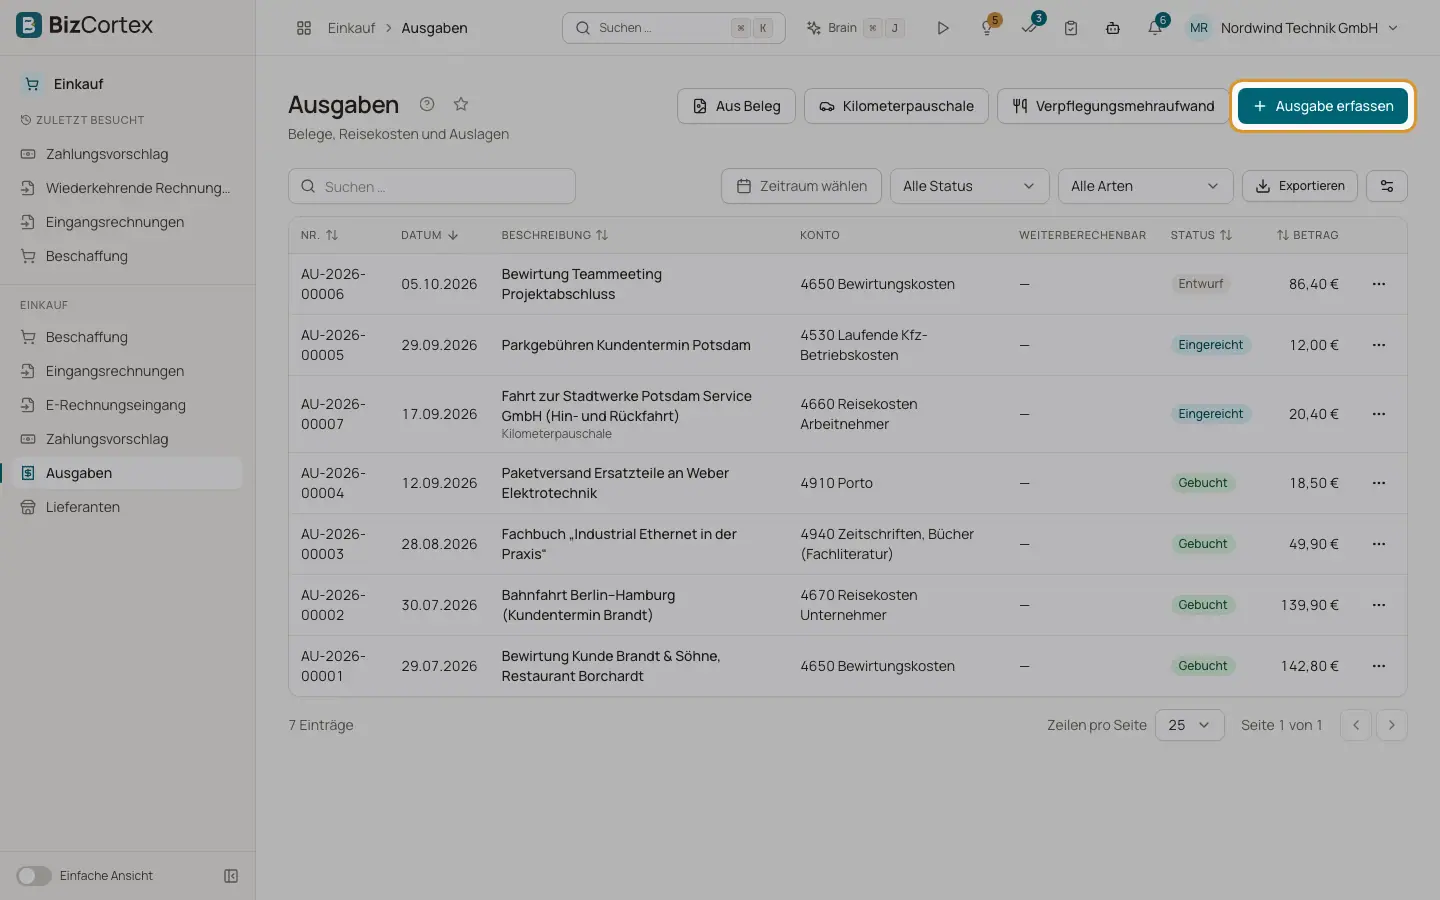Screen dimensions: 1440x900
Task: Open row actions menu for AU-2026-00004
Action: coord(1379,483)
